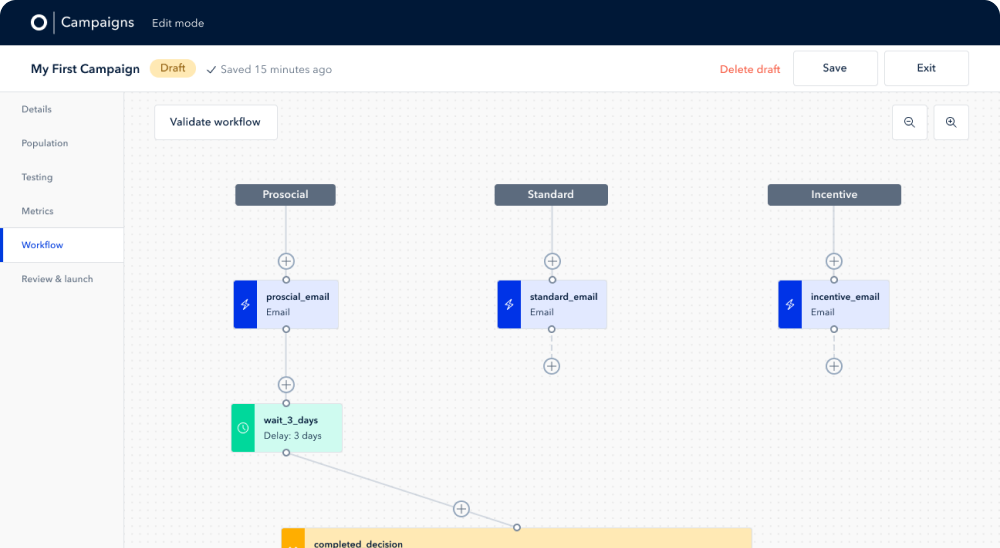Open the completed_decision node
Screen dimensions: 1000x548
[x=517, y=538]
